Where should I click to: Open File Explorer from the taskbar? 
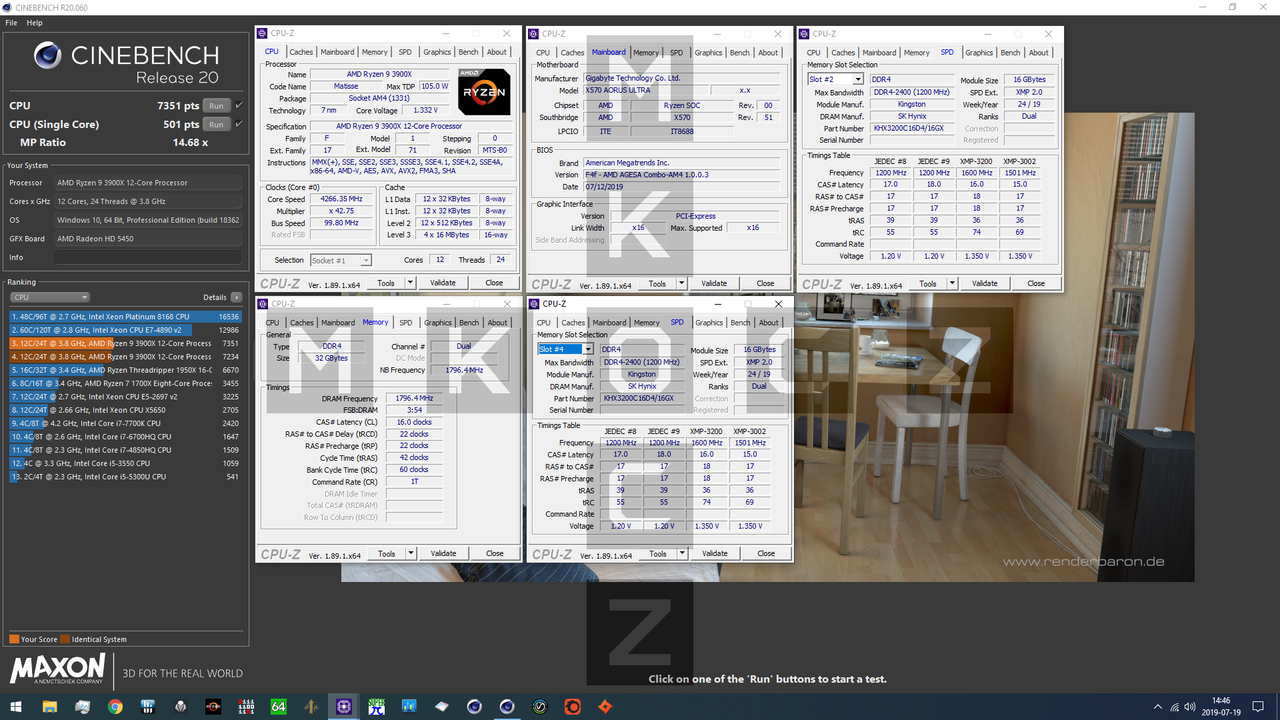point(49,707)
